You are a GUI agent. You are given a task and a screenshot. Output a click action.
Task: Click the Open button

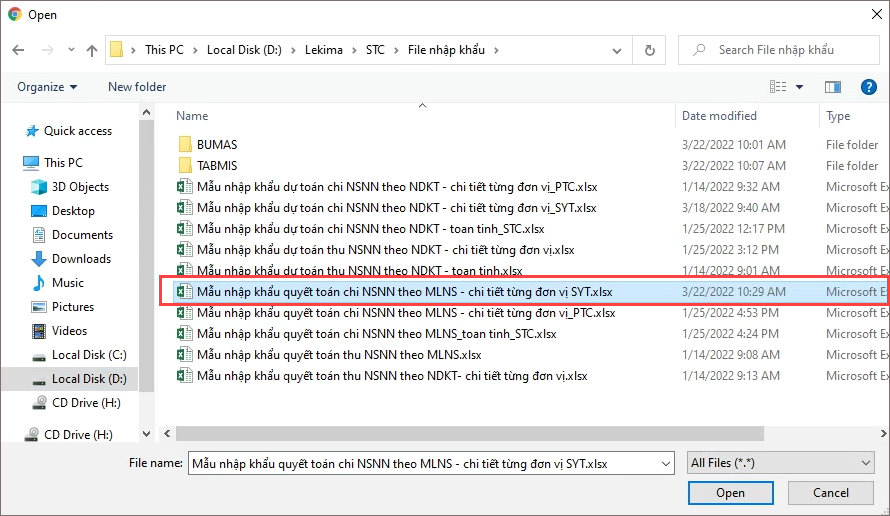click(x=731, y=493)
